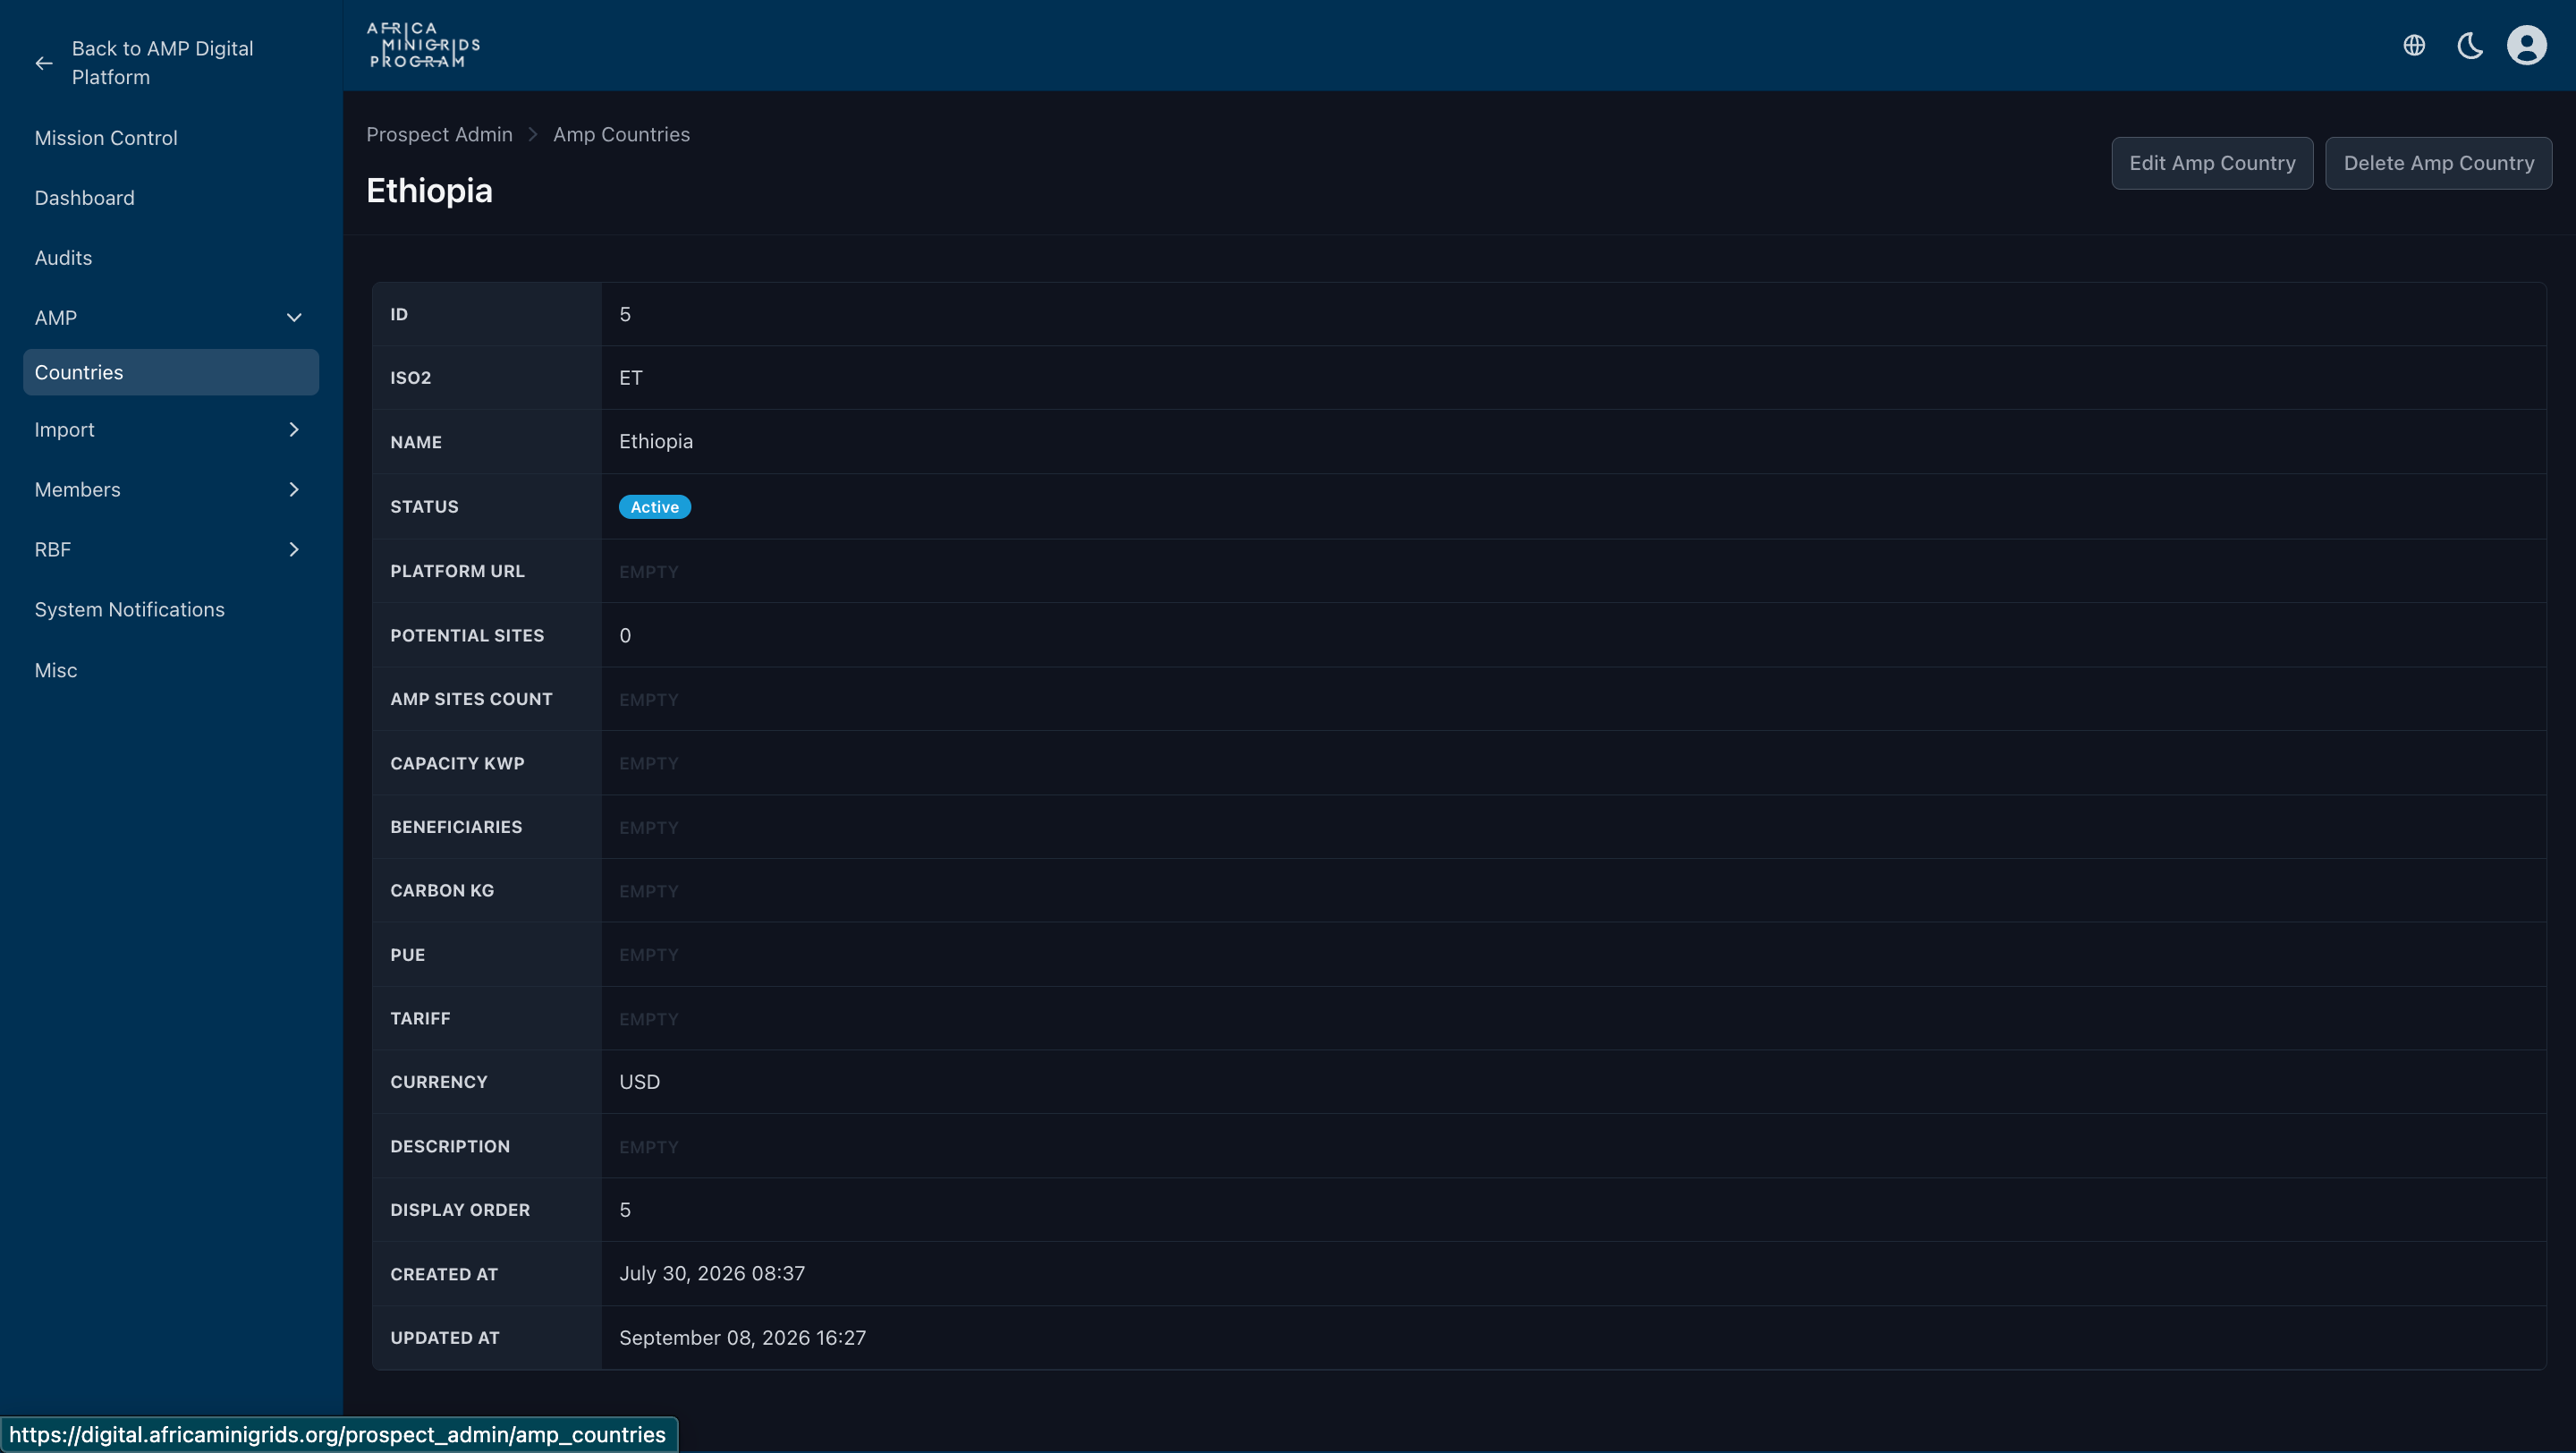The width and height of the screenshot is (2576, 1453).
Task: Click the Currency value USD
Action: point(639,1082)
